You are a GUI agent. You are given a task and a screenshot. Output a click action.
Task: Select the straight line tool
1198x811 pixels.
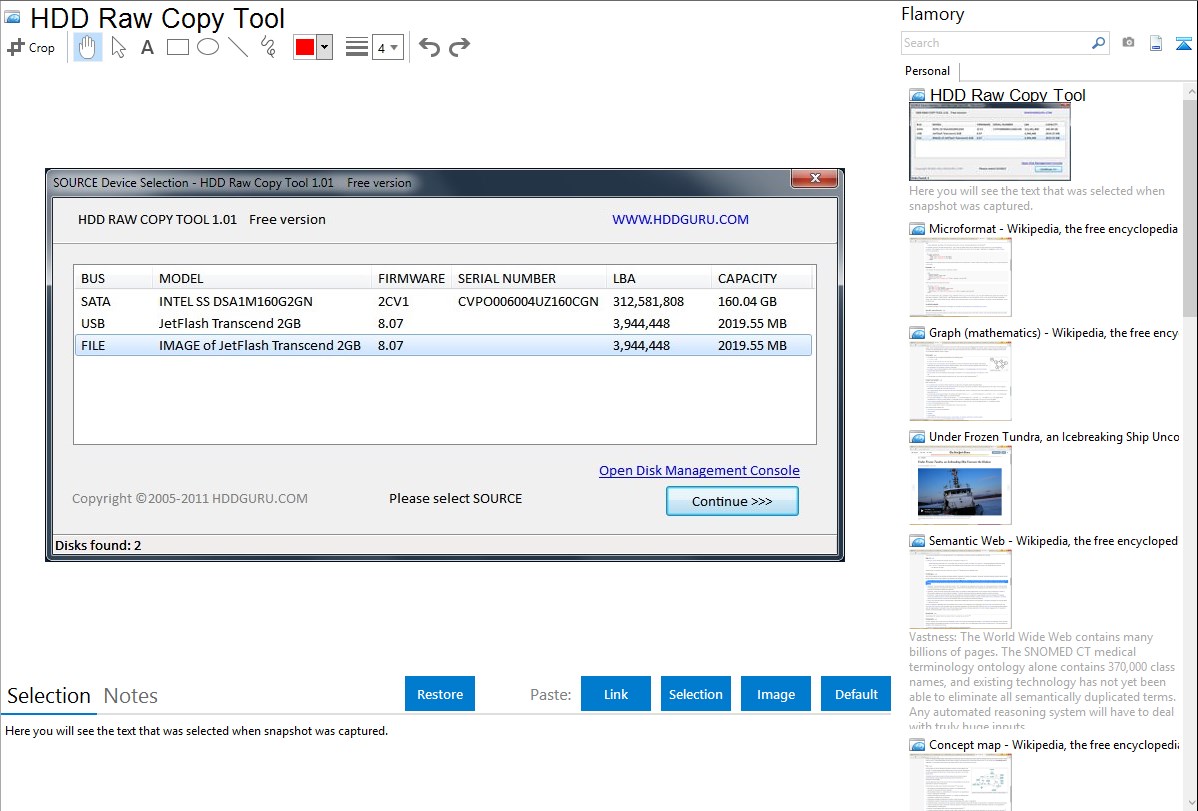coord(238,47)
